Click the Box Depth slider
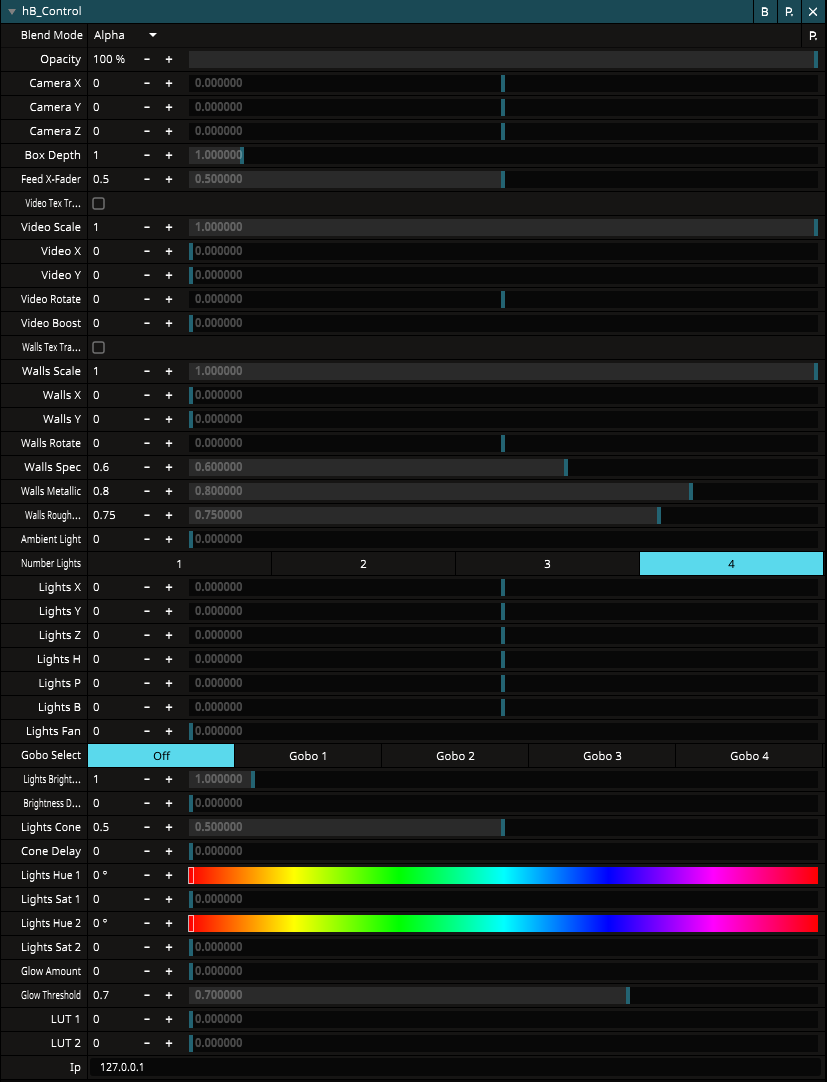The width and height of the screenshot is (827, 1082). coord(503,155)
